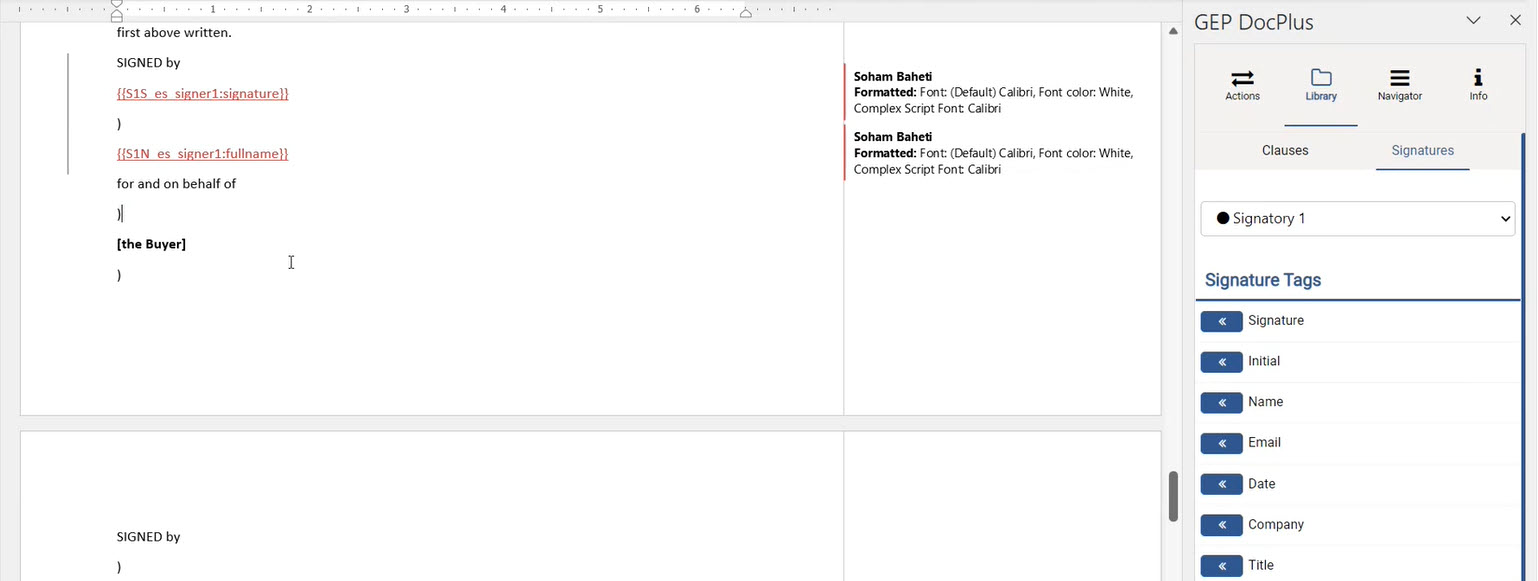This screenshot has width=1538, height=581.
Task: Insert the Signature tag using arrow button
Action: click(x=1221, y=321)
